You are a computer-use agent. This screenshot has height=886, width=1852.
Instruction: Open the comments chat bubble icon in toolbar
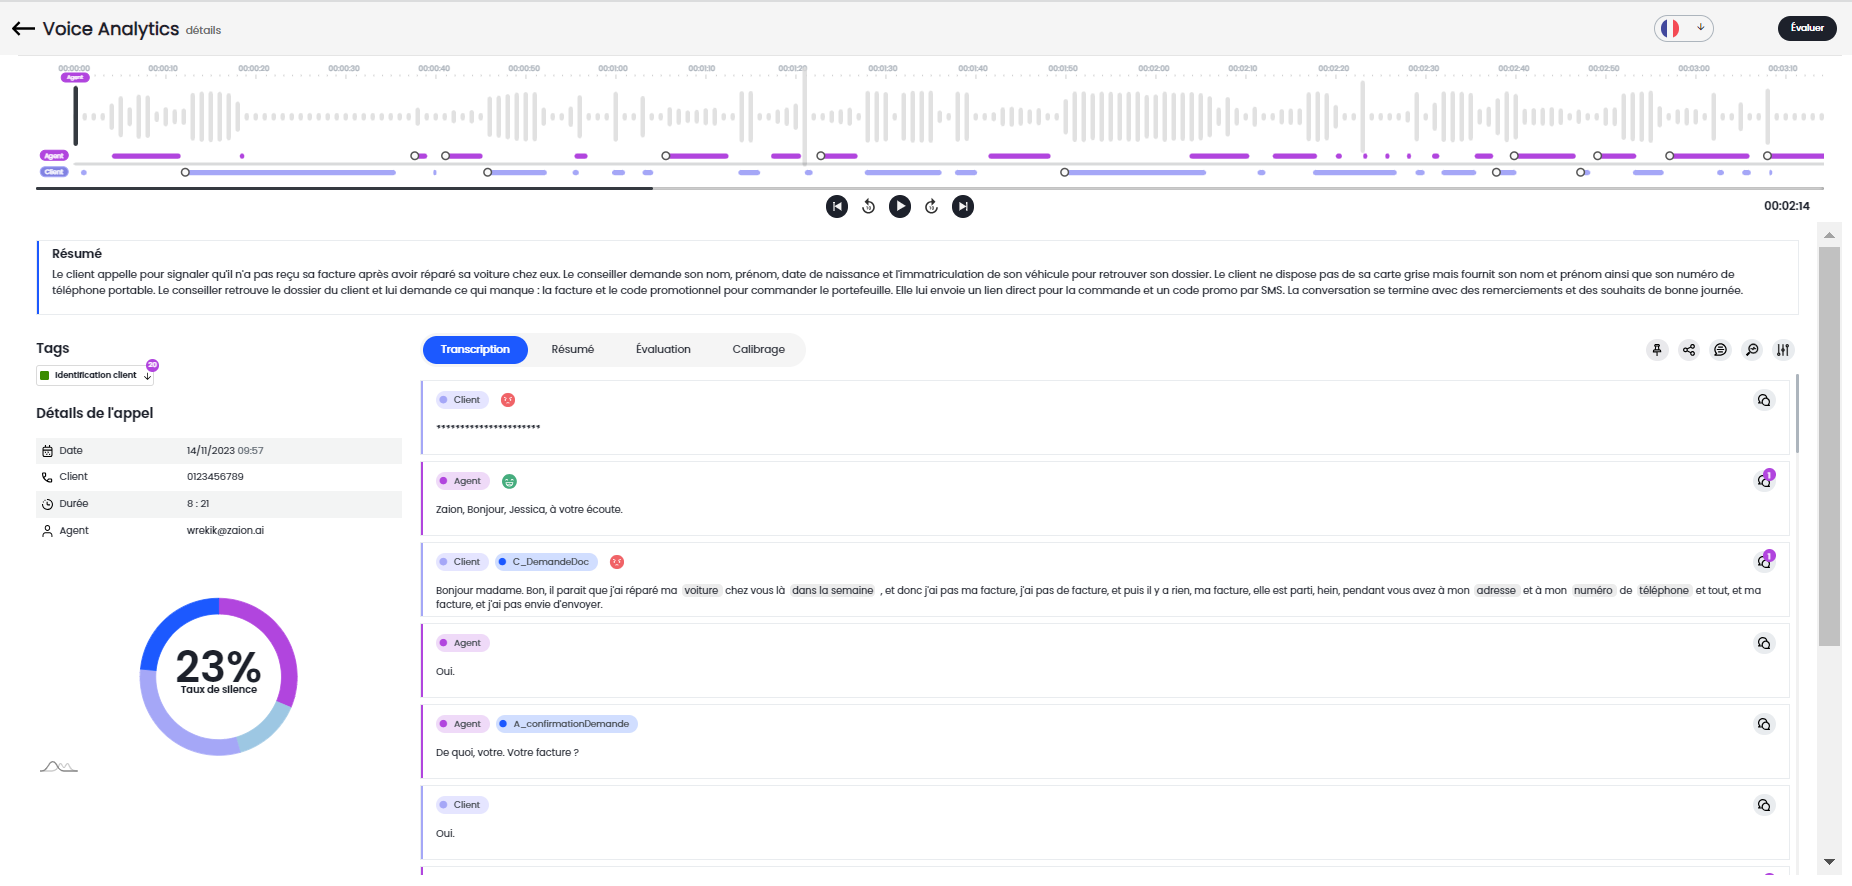[x=1720, y=350]
